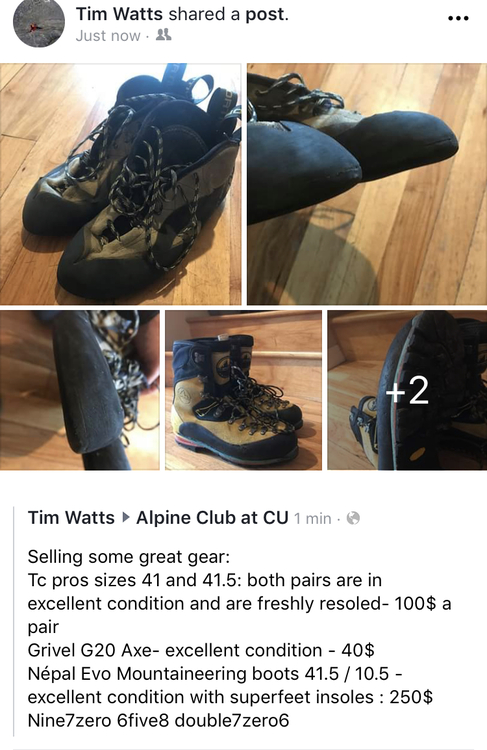Viewport: 487px width, 750px height.
Task: View photo of both grey climbing shoes
Action: click(x=121, y=184)
